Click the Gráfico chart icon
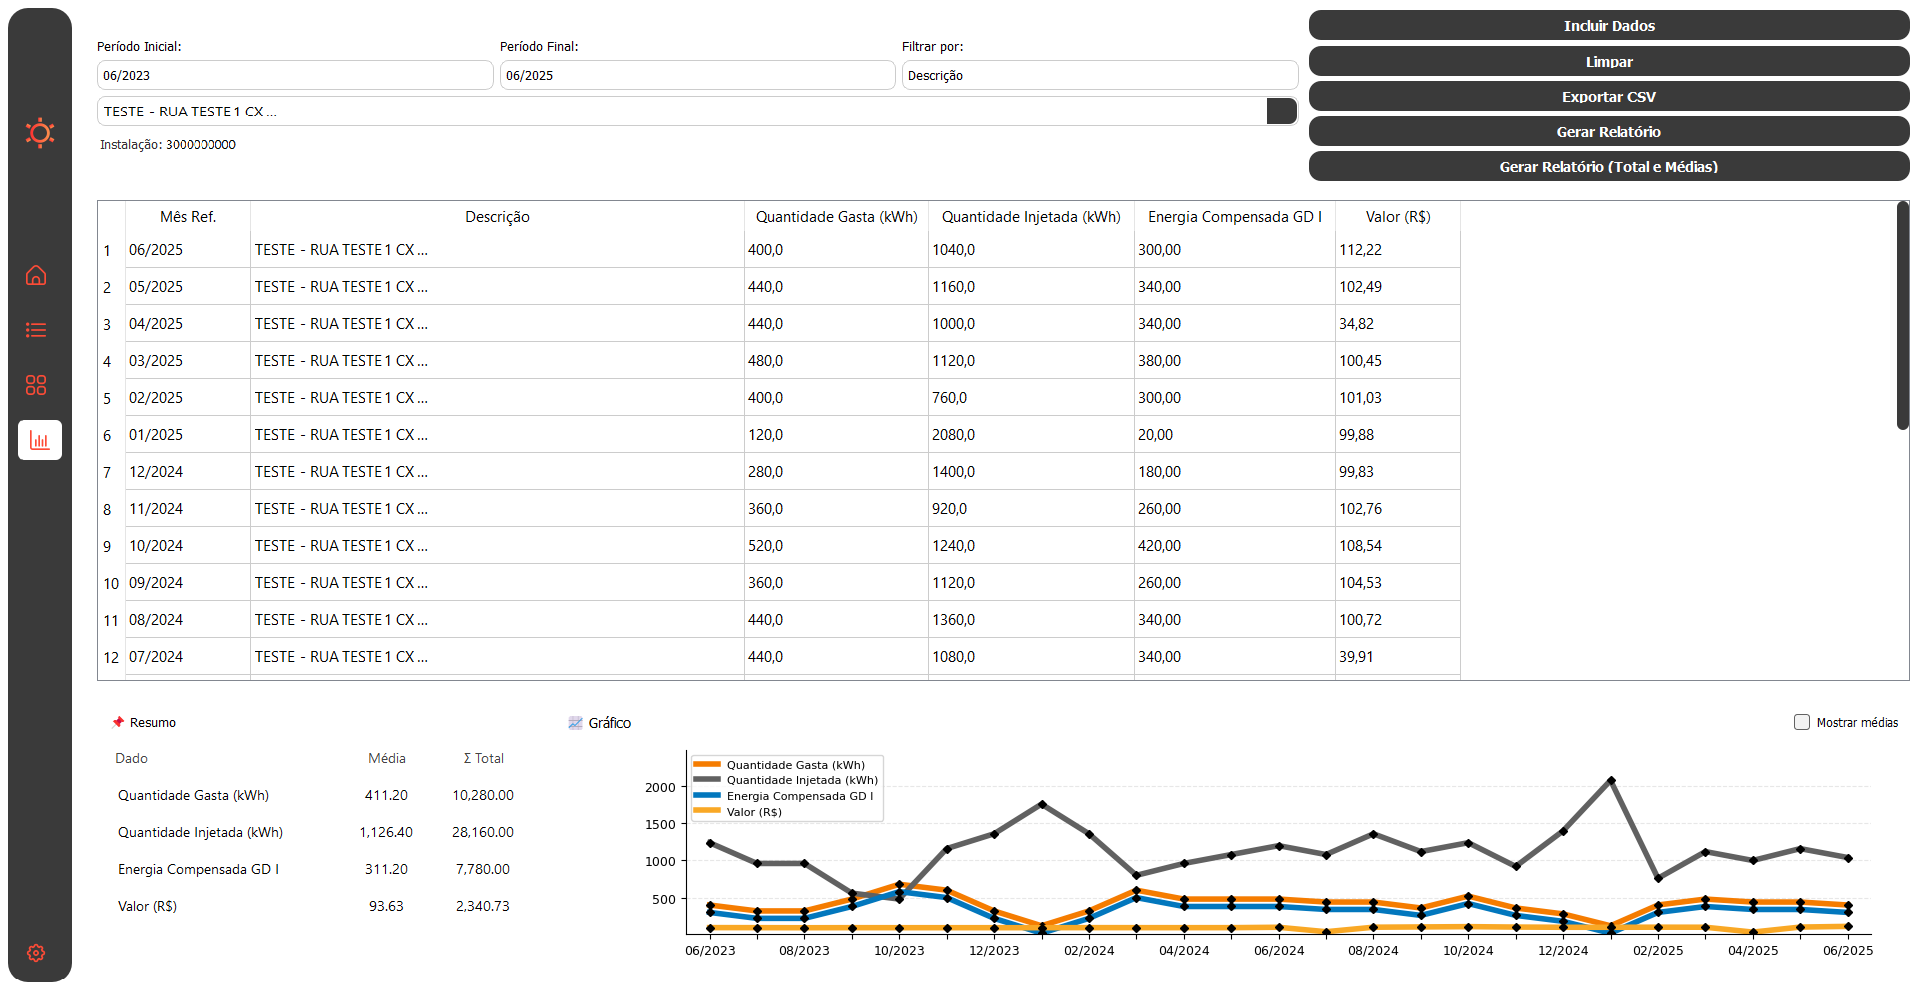The height and width of the screenshot is (982, 1915). [575, 723]
